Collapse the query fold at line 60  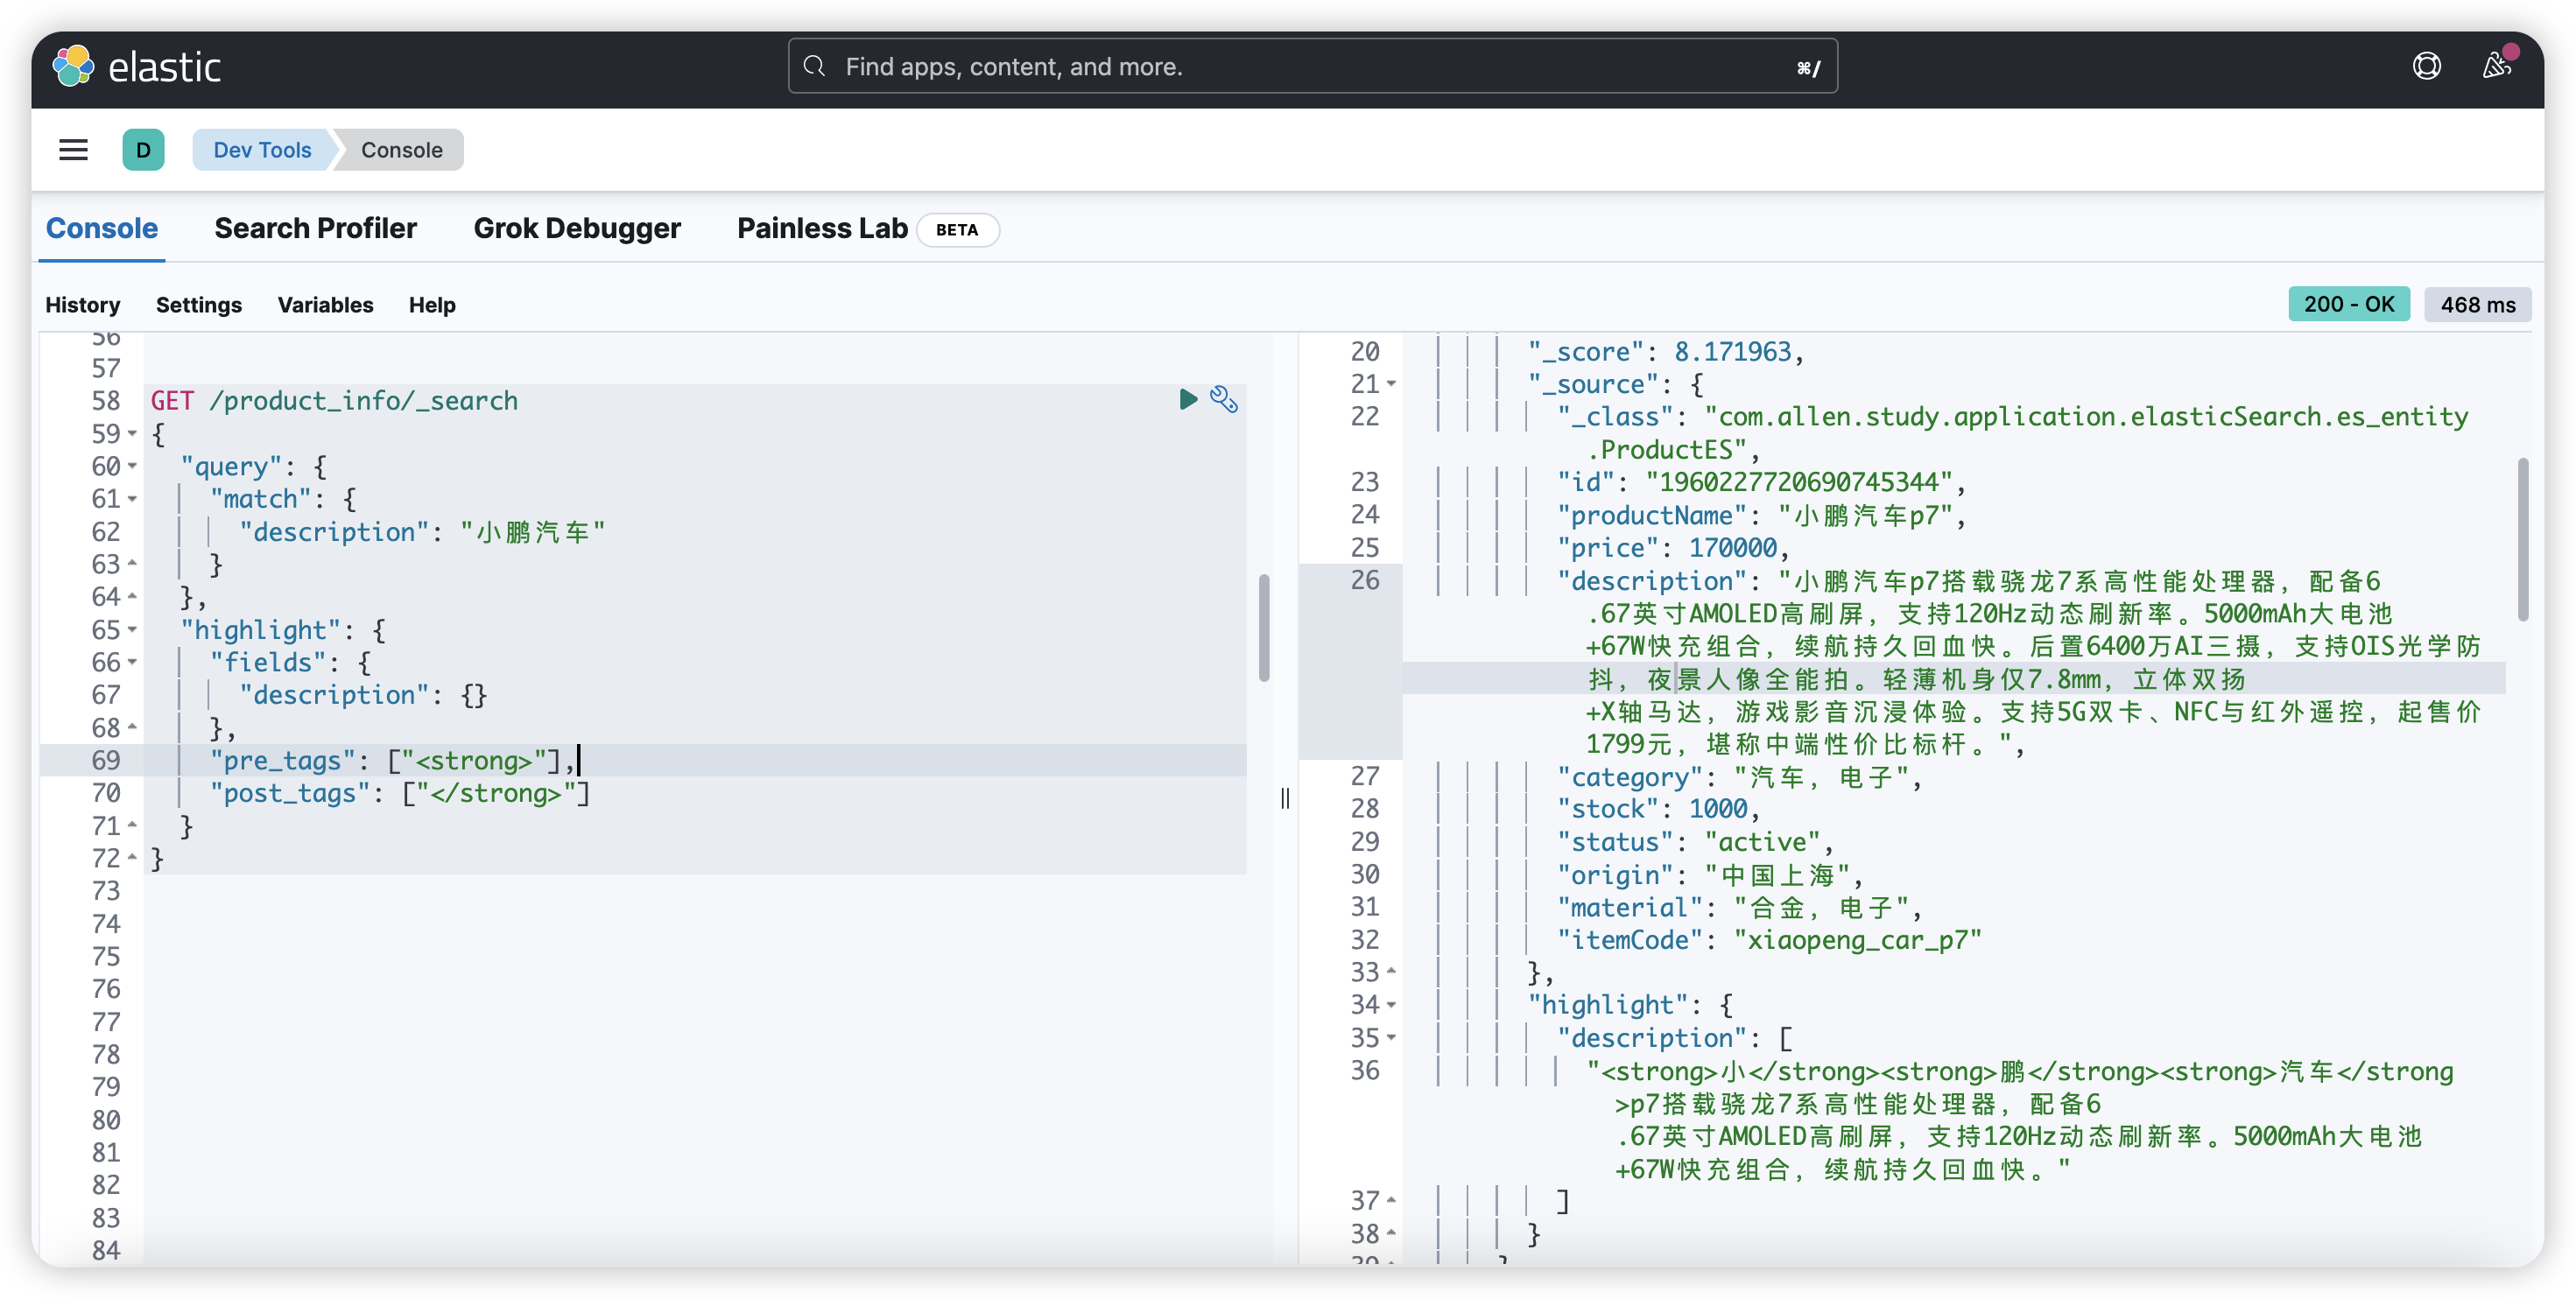pyautogui.click(x=132, y=466)
